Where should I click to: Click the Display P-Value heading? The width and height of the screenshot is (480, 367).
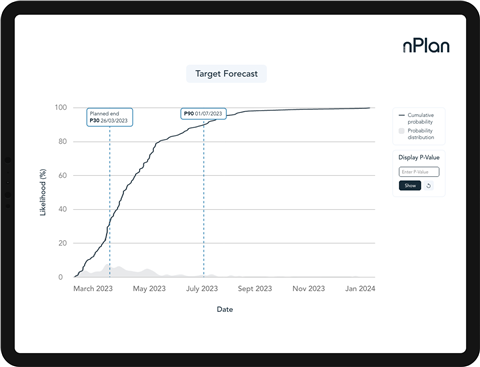[x=419, y=157]
